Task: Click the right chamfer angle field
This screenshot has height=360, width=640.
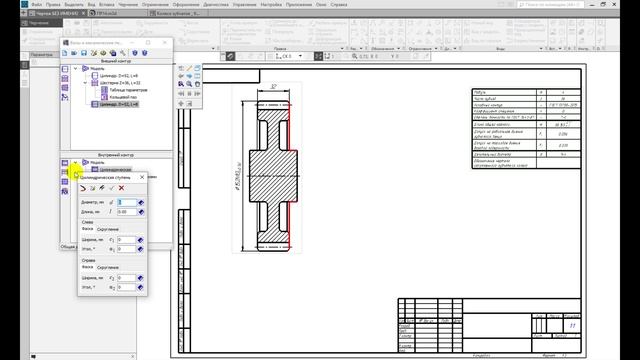Action: pos(127,287)
